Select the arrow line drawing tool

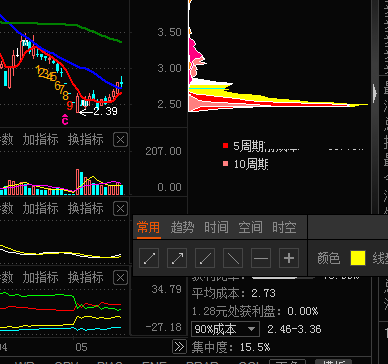coord(177,258)
